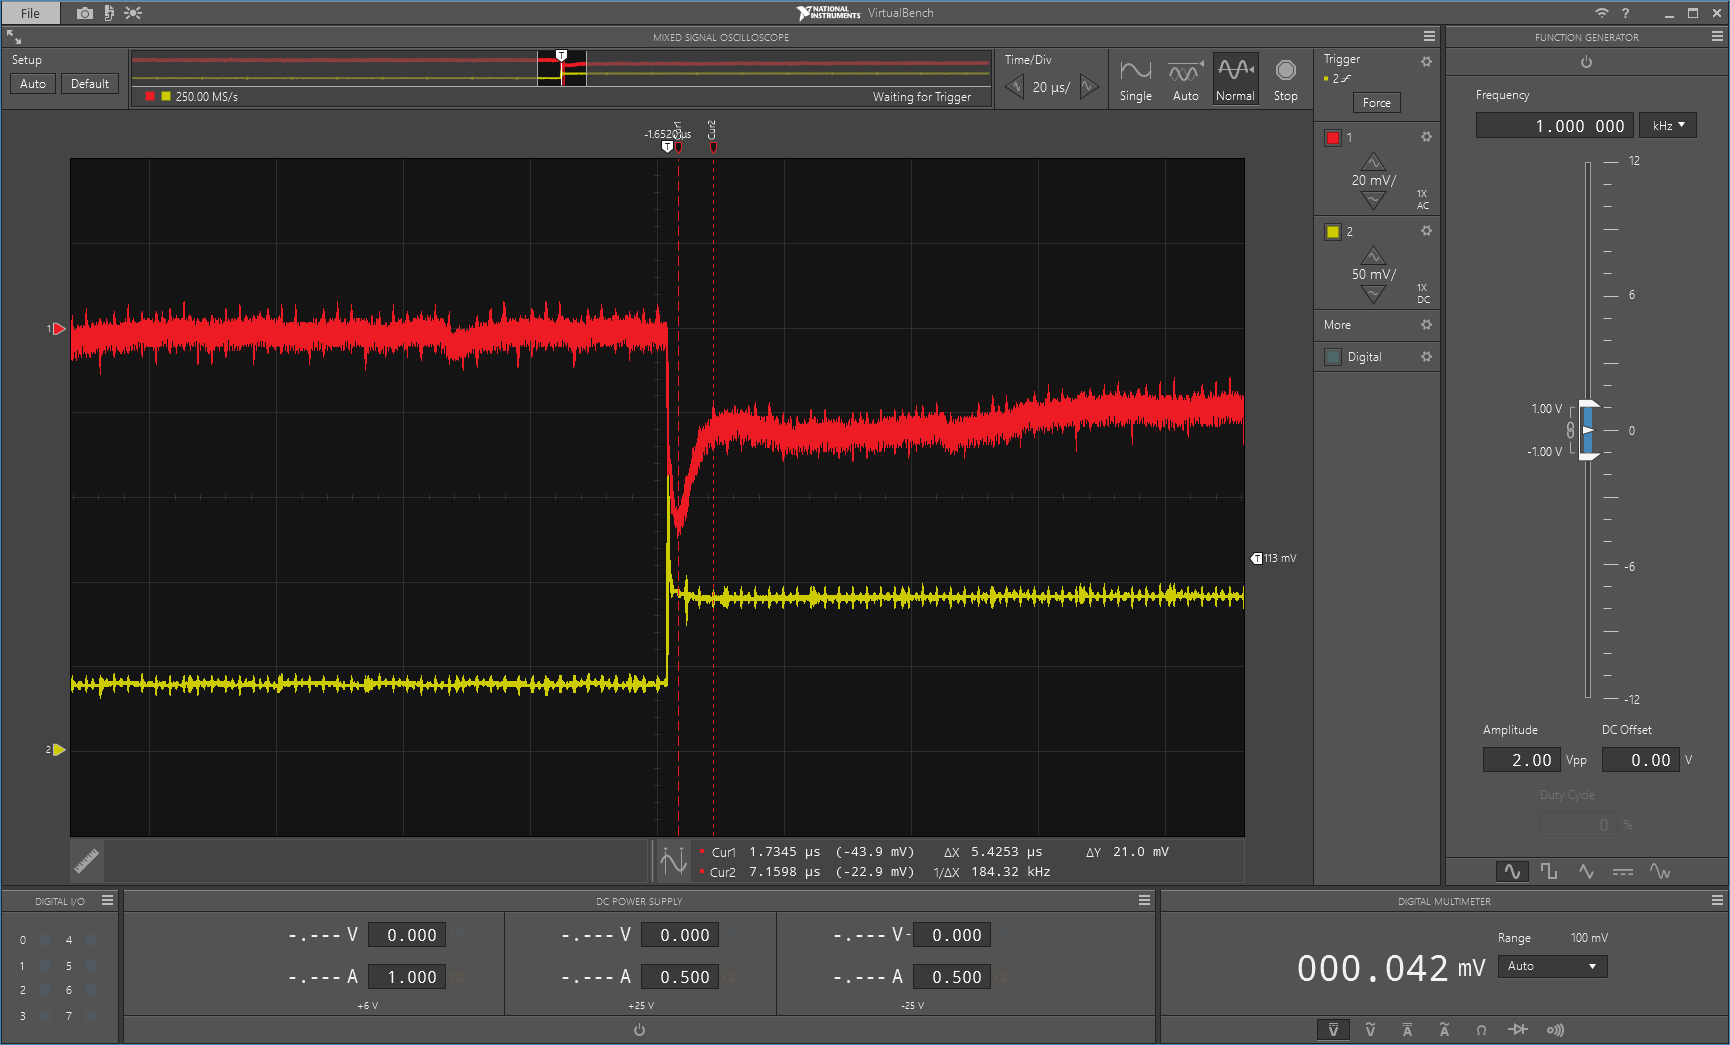Screen dimensions: 1730x1045
Task: Click the cursor mode waveform icon
Action: (x=673, y=860)
